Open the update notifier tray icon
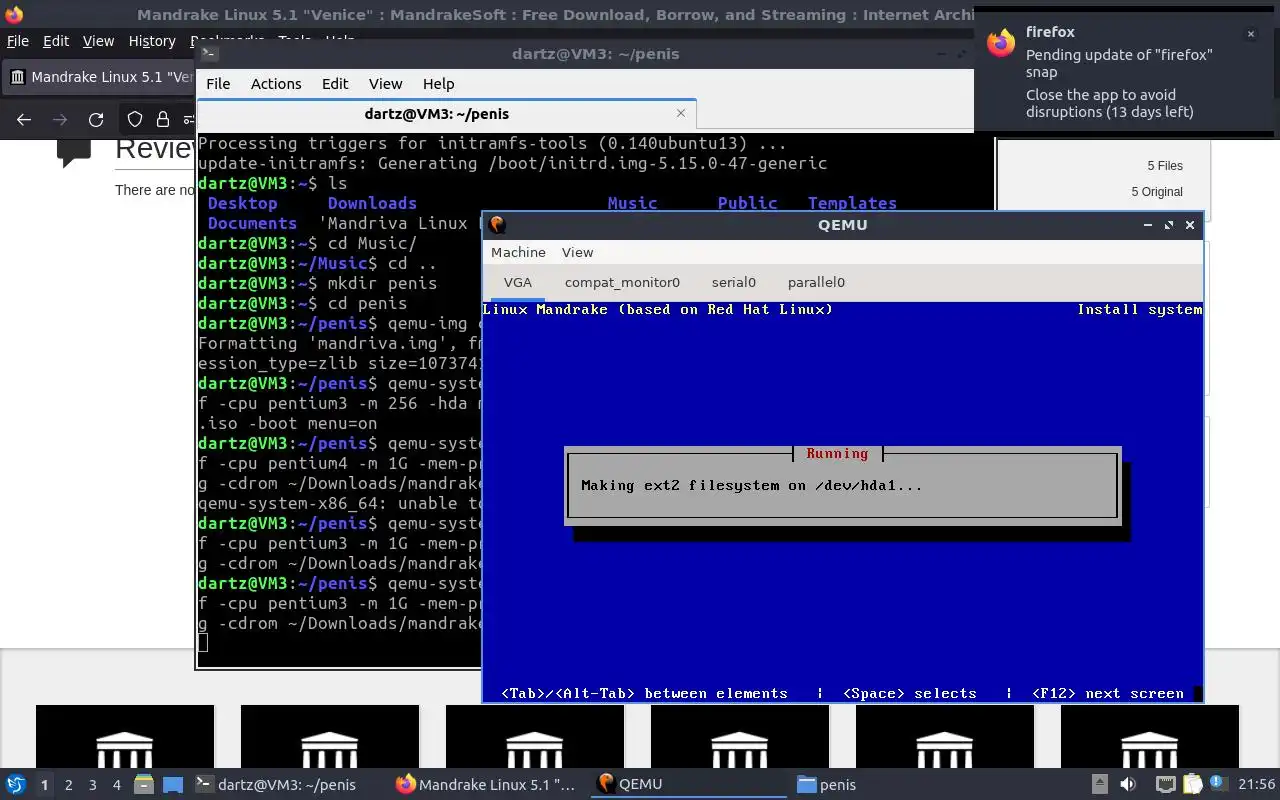This screenshot has height=800, width=1280. [x=1219, y=784]
